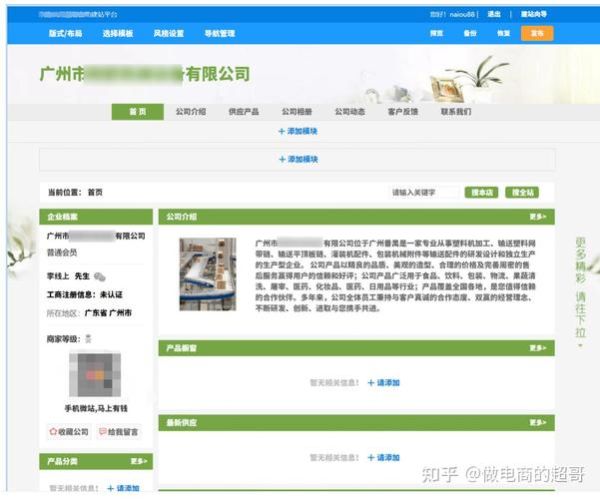This screenshot has height=499, width=600.
Task: Click the 恢复 restore button
Action: click(504, 33)
